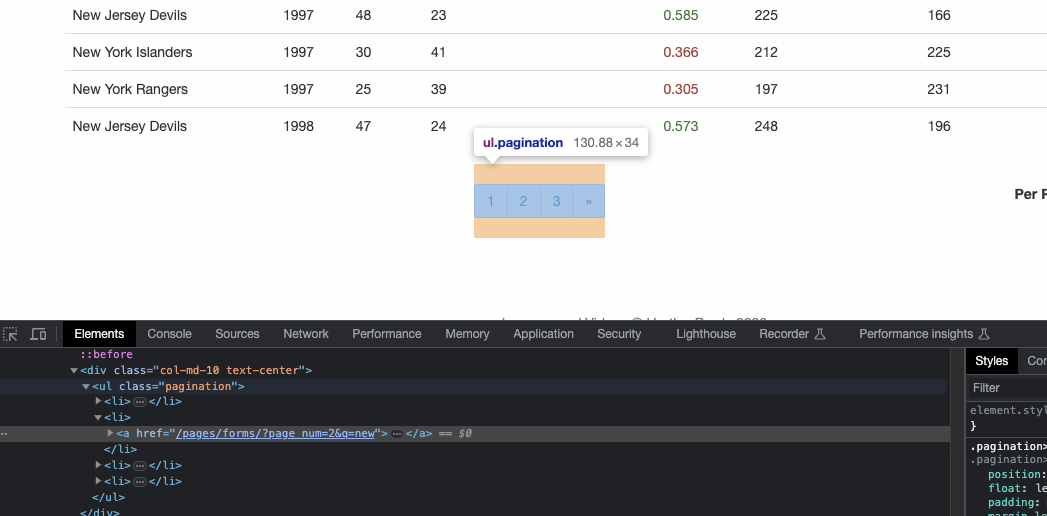Click the next page » link

(x=588, y=201)
